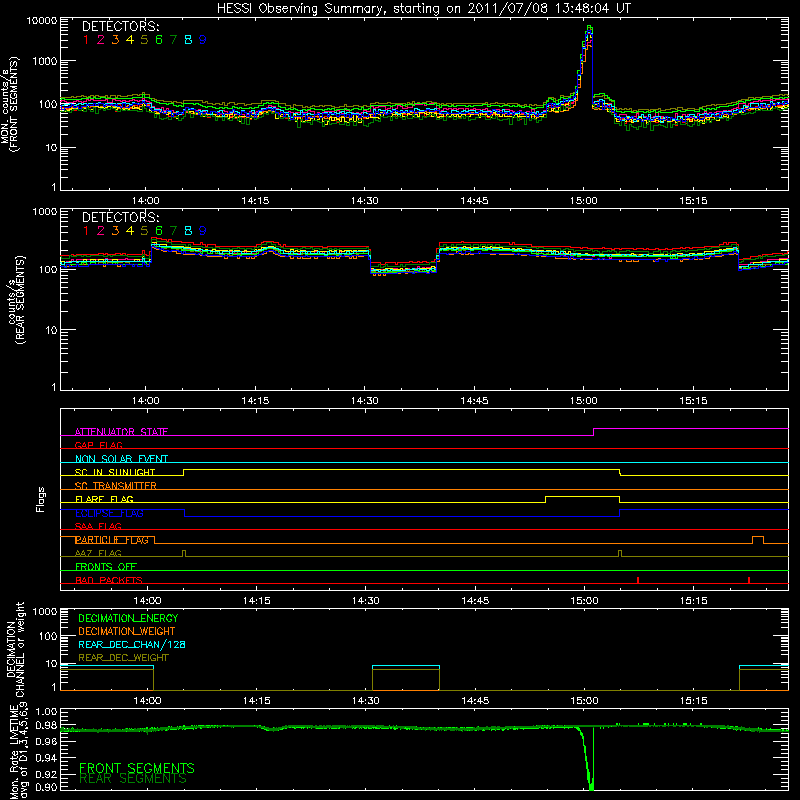
Task: Click the 1000 value on rear segments axis
Action: tap(45, 212)
